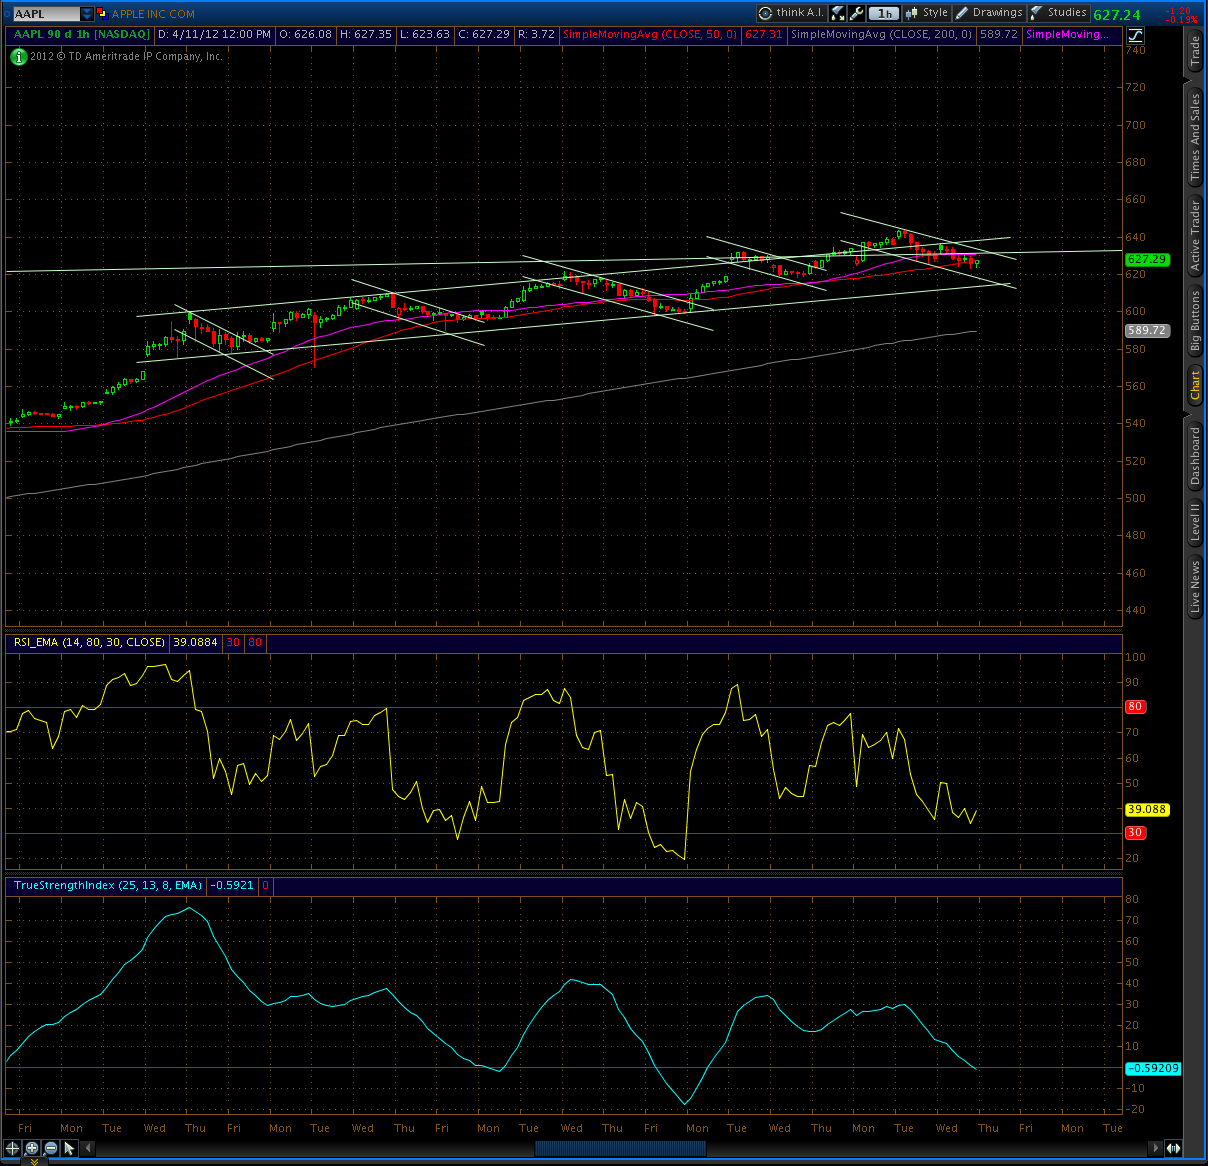Open the Big Buttons side tab
Viewport: 1208px width, 1166px height.
(x=1195, y=320)
